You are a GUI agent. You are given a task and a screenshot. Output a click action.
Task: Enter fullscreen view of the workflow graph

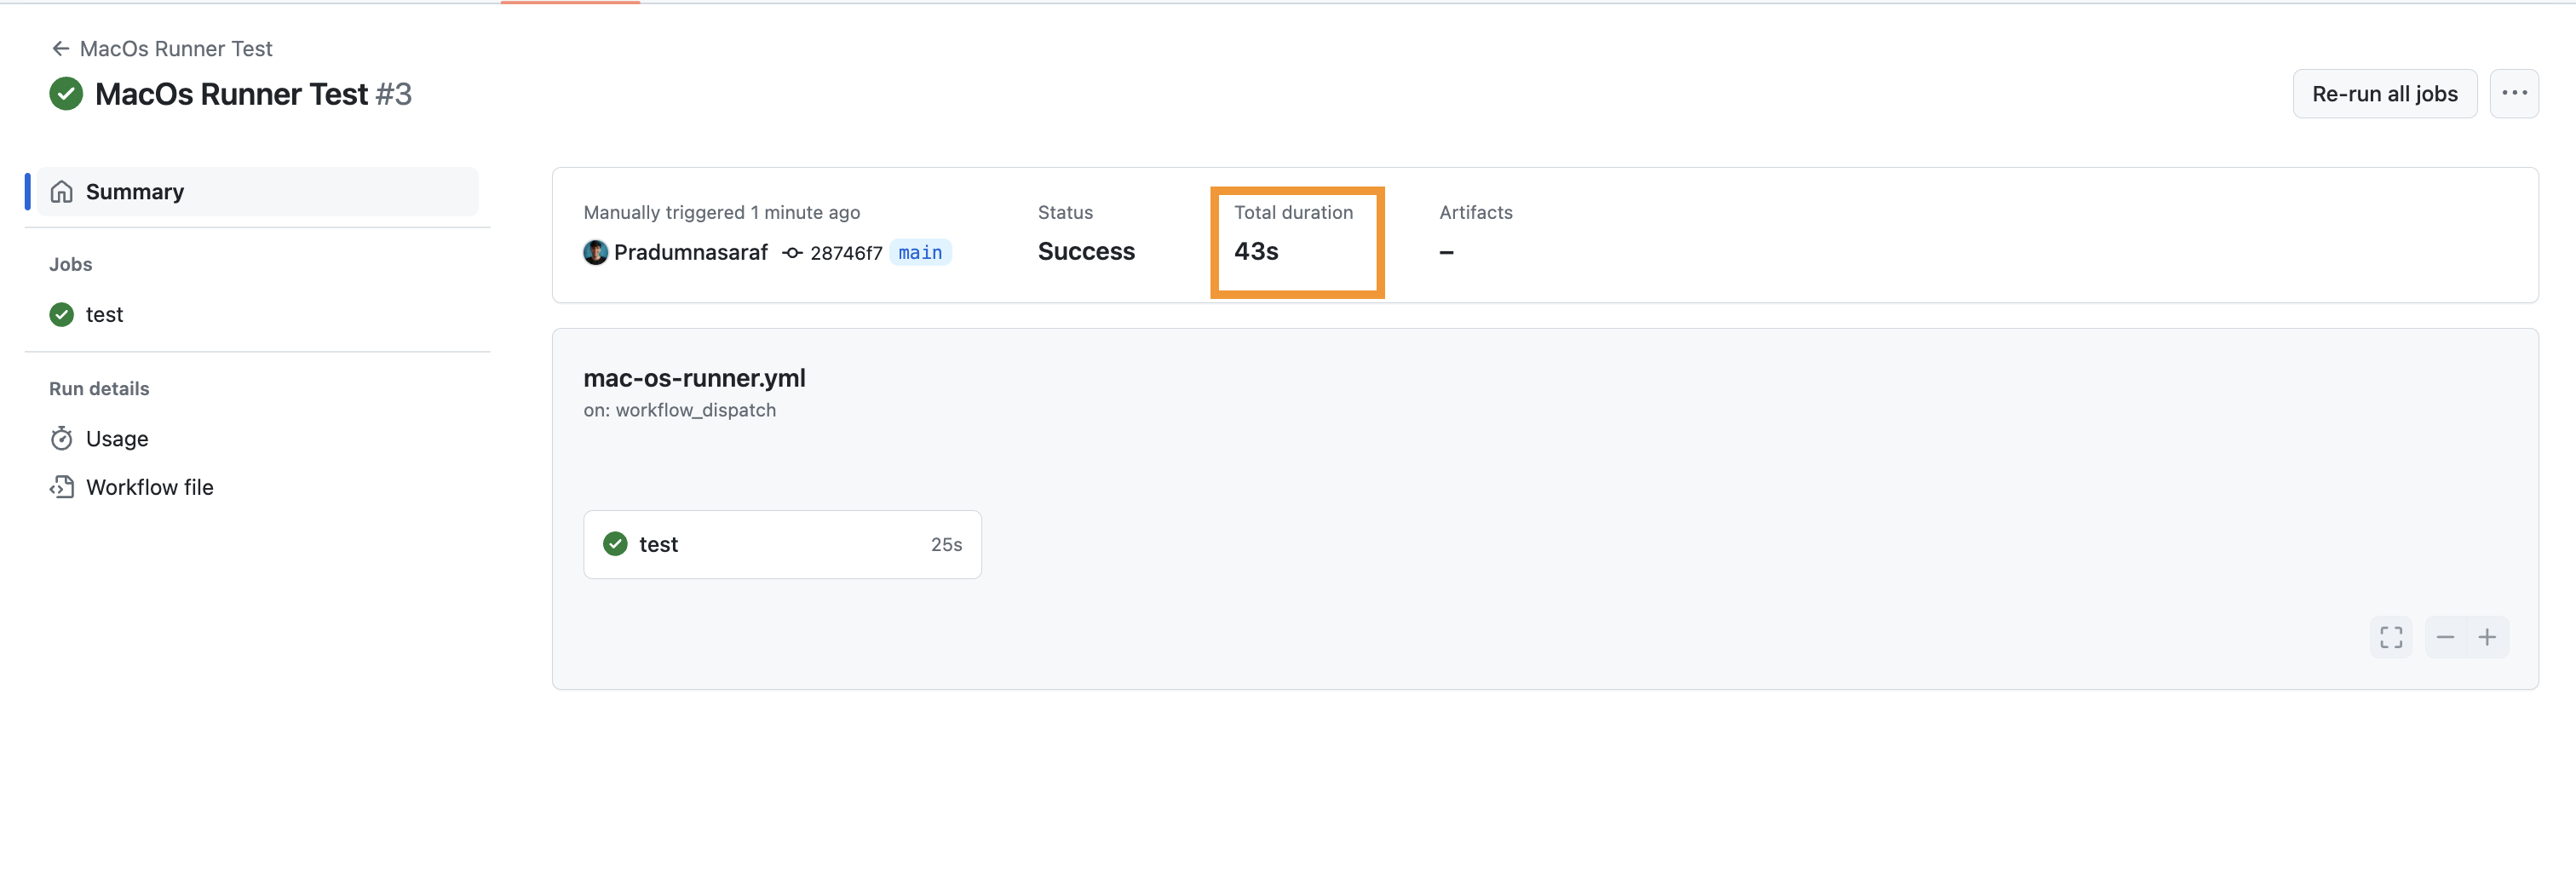tap(2391, 637)
